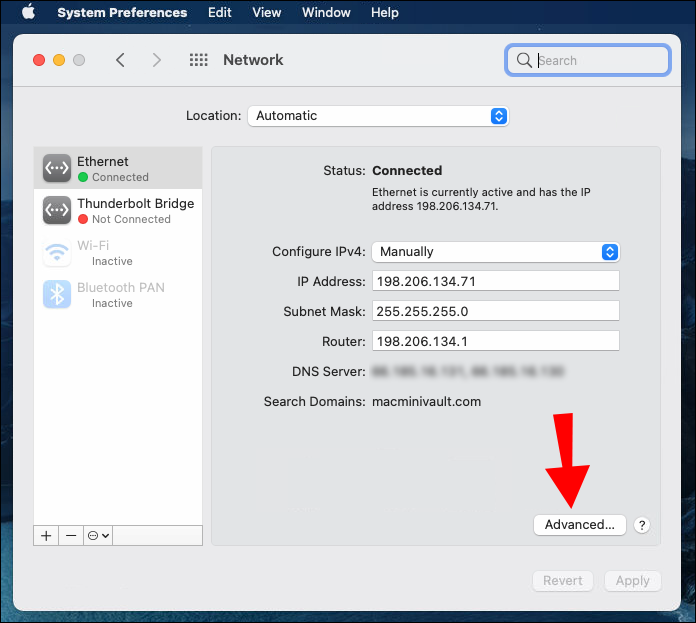Open the service action menu

tap(98, 536)
